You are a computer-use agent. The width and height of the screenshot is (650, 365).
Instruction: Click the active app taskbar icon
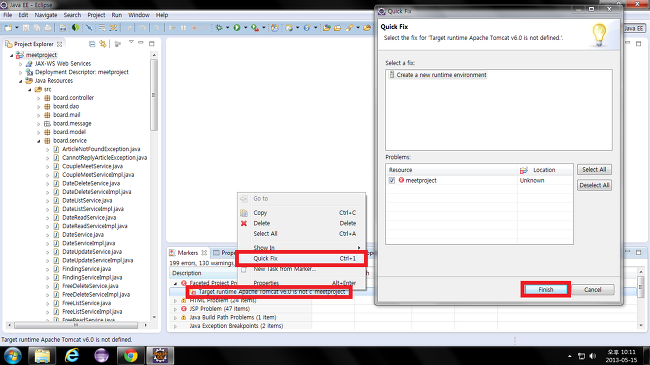click(x=160, y=356)
